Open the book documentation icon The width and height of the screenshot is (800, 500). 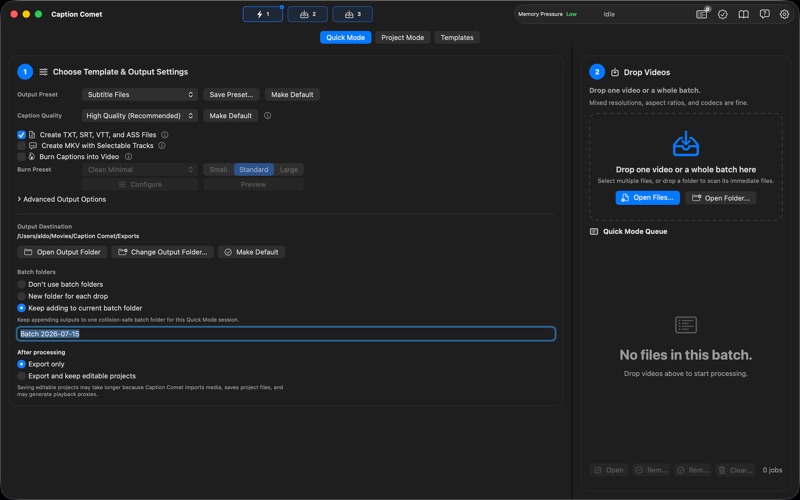(743, 14)
